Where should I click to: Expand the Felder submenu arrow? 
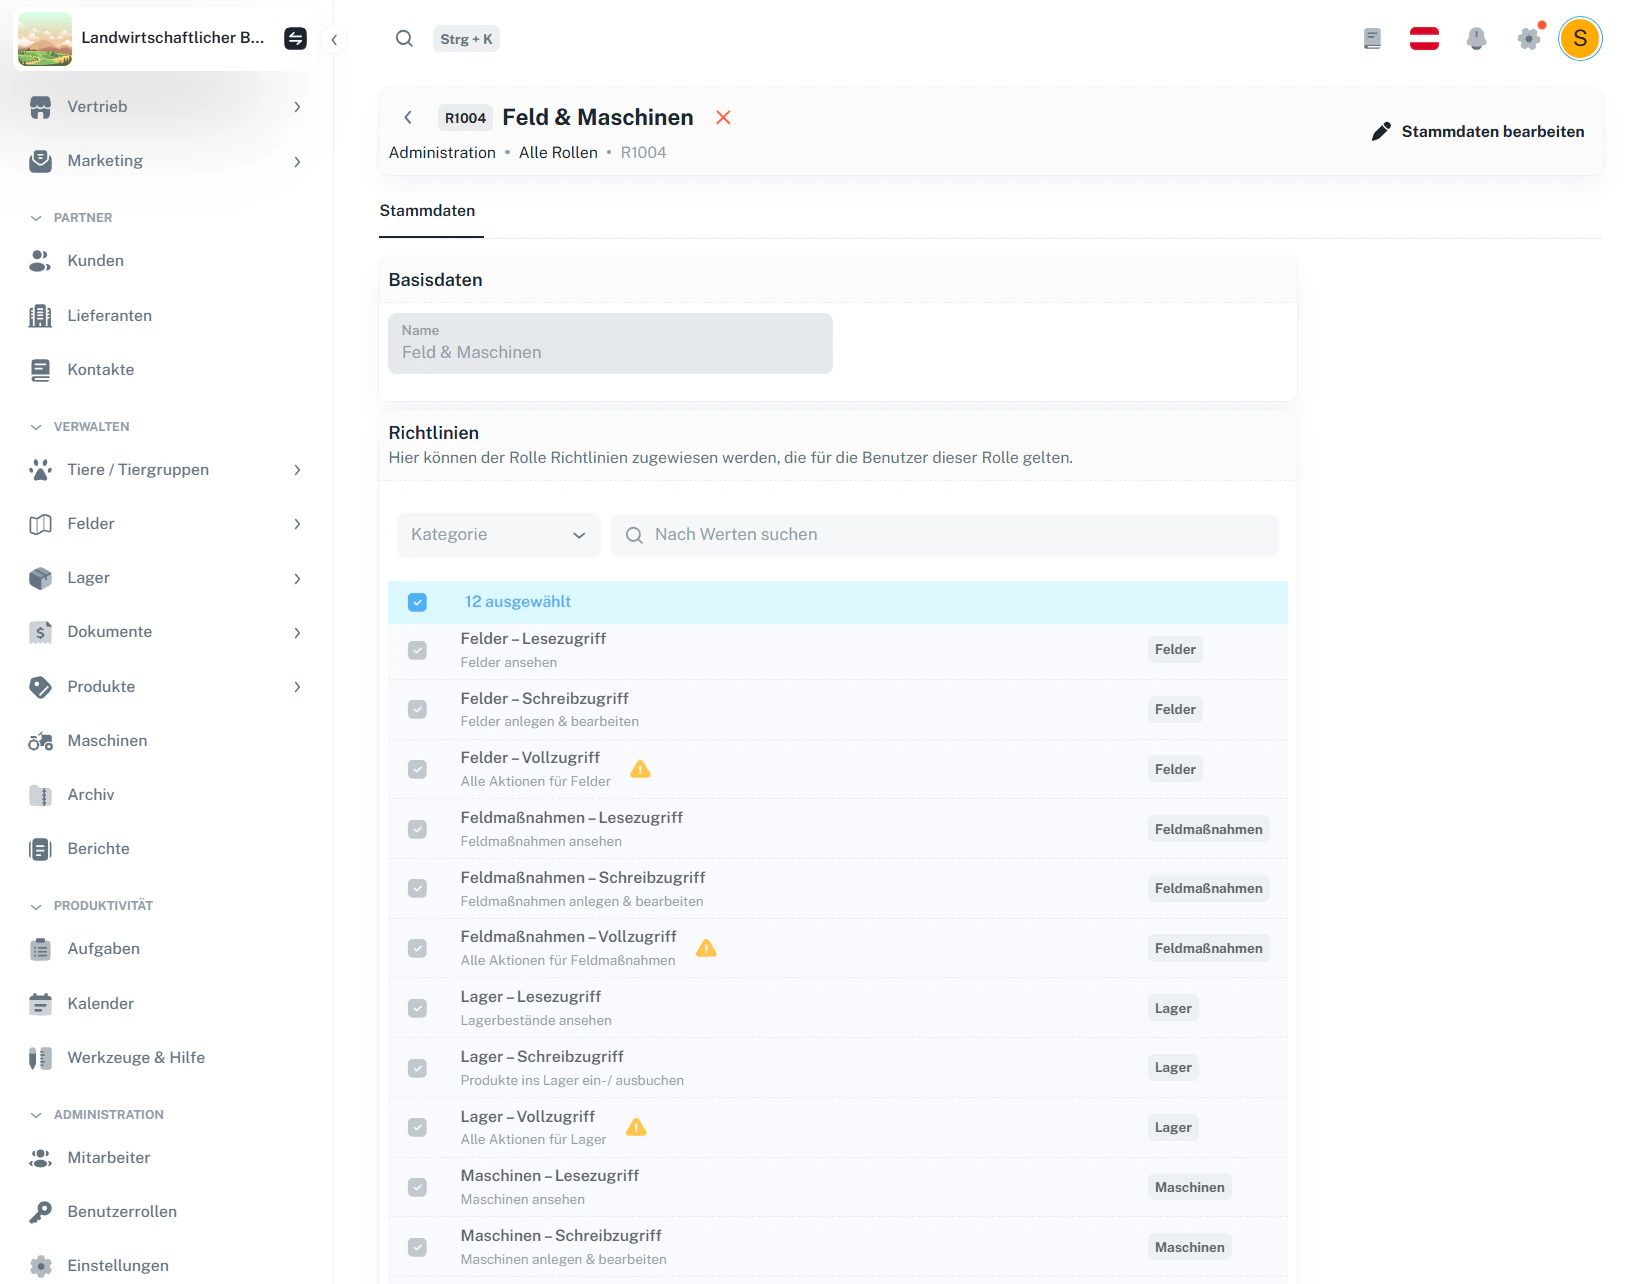coord(297,524)
